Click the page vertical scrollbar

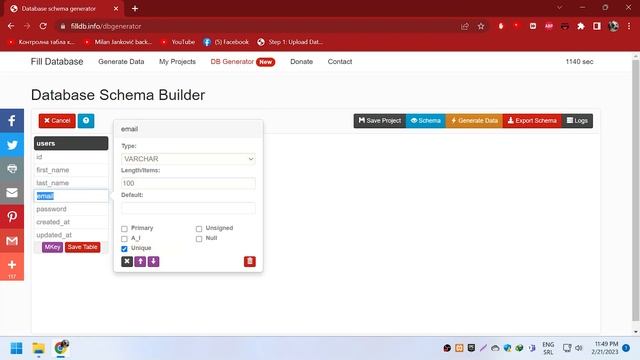coord(636,192)
